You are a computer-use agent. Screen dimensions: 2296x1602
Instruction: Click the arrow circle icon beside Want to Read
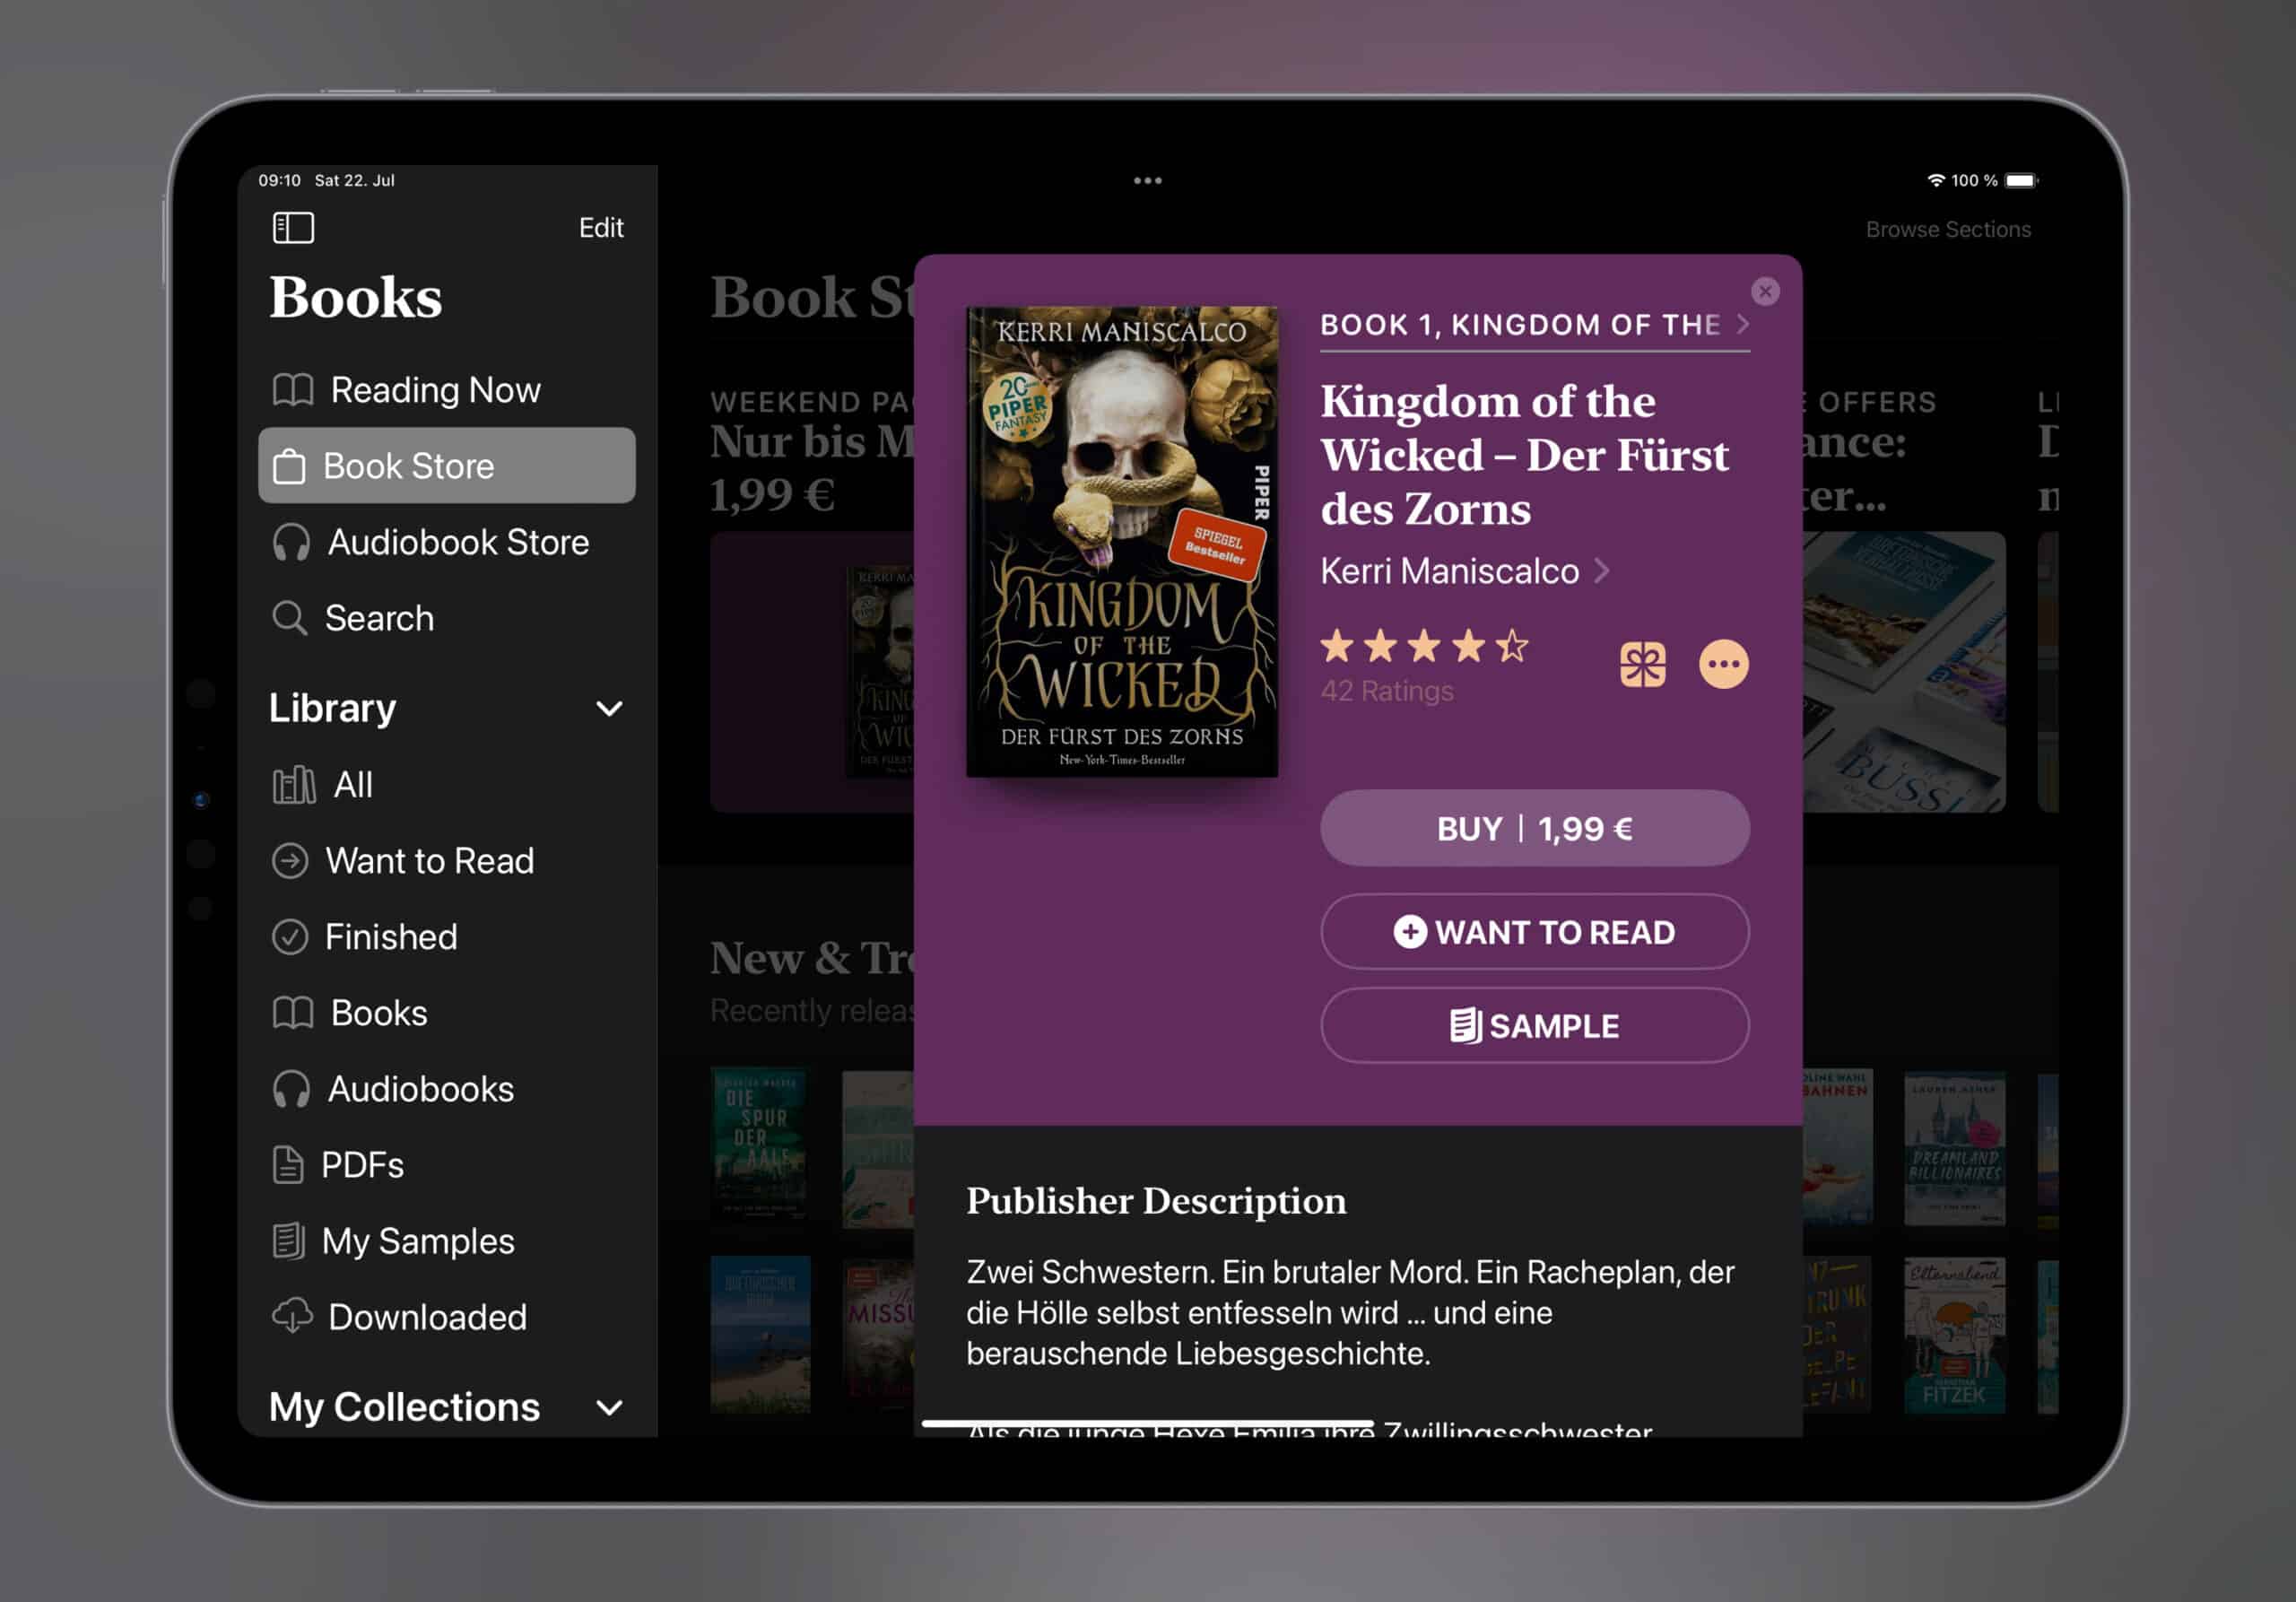coord(290,861)
